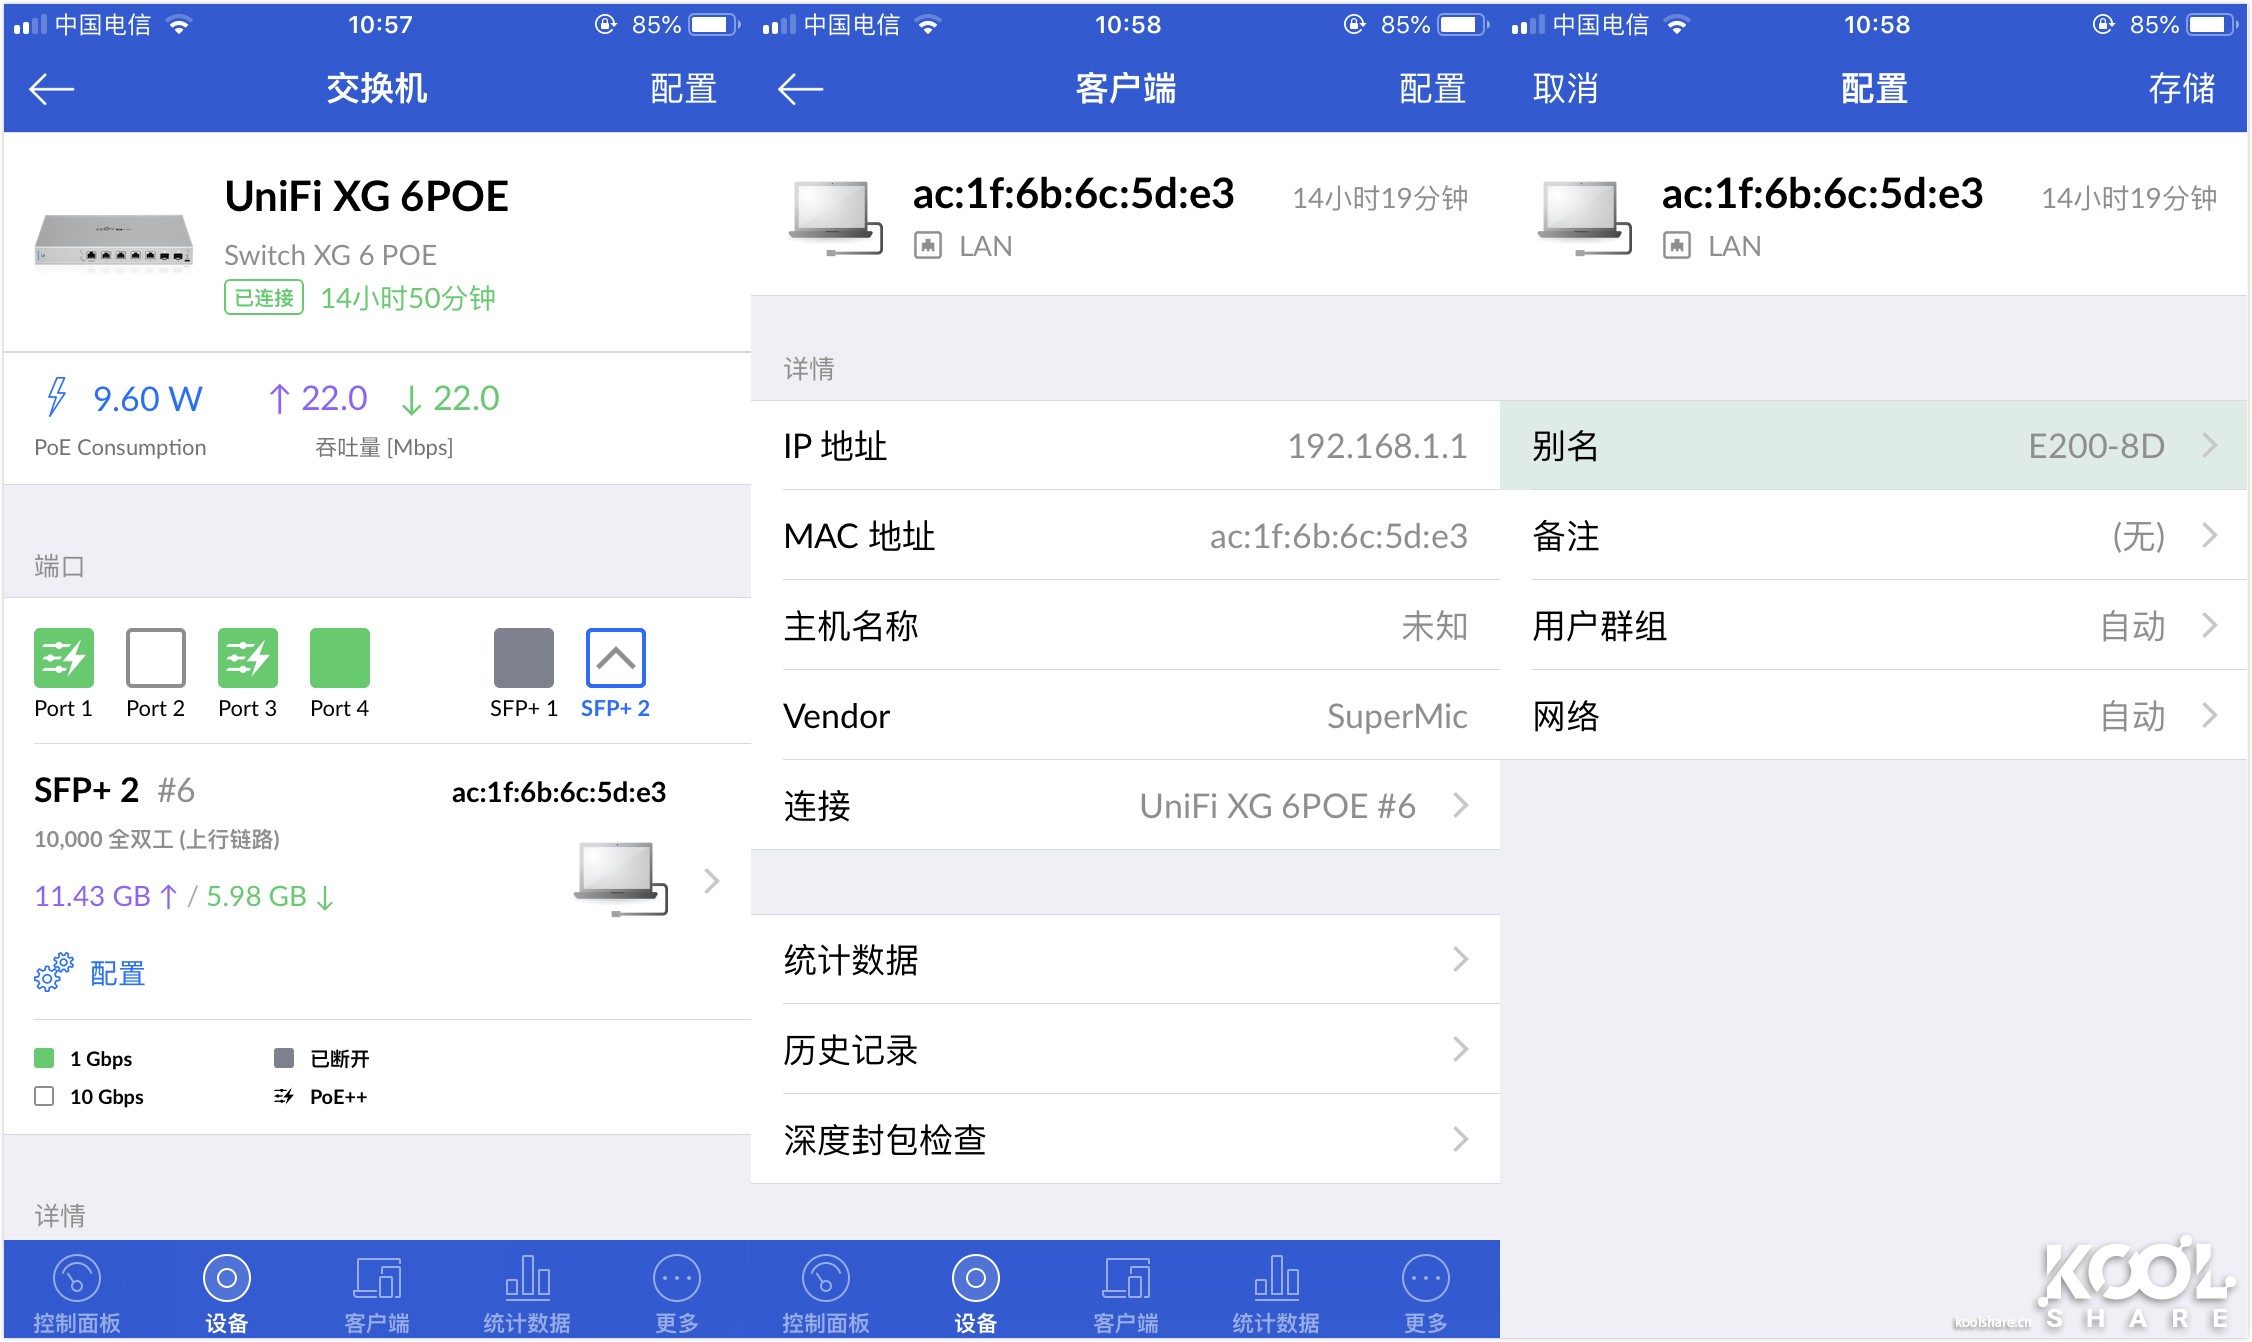Click the green 1 Gbps legend swatch
2252x1342 pixels.
(44, 1057)
